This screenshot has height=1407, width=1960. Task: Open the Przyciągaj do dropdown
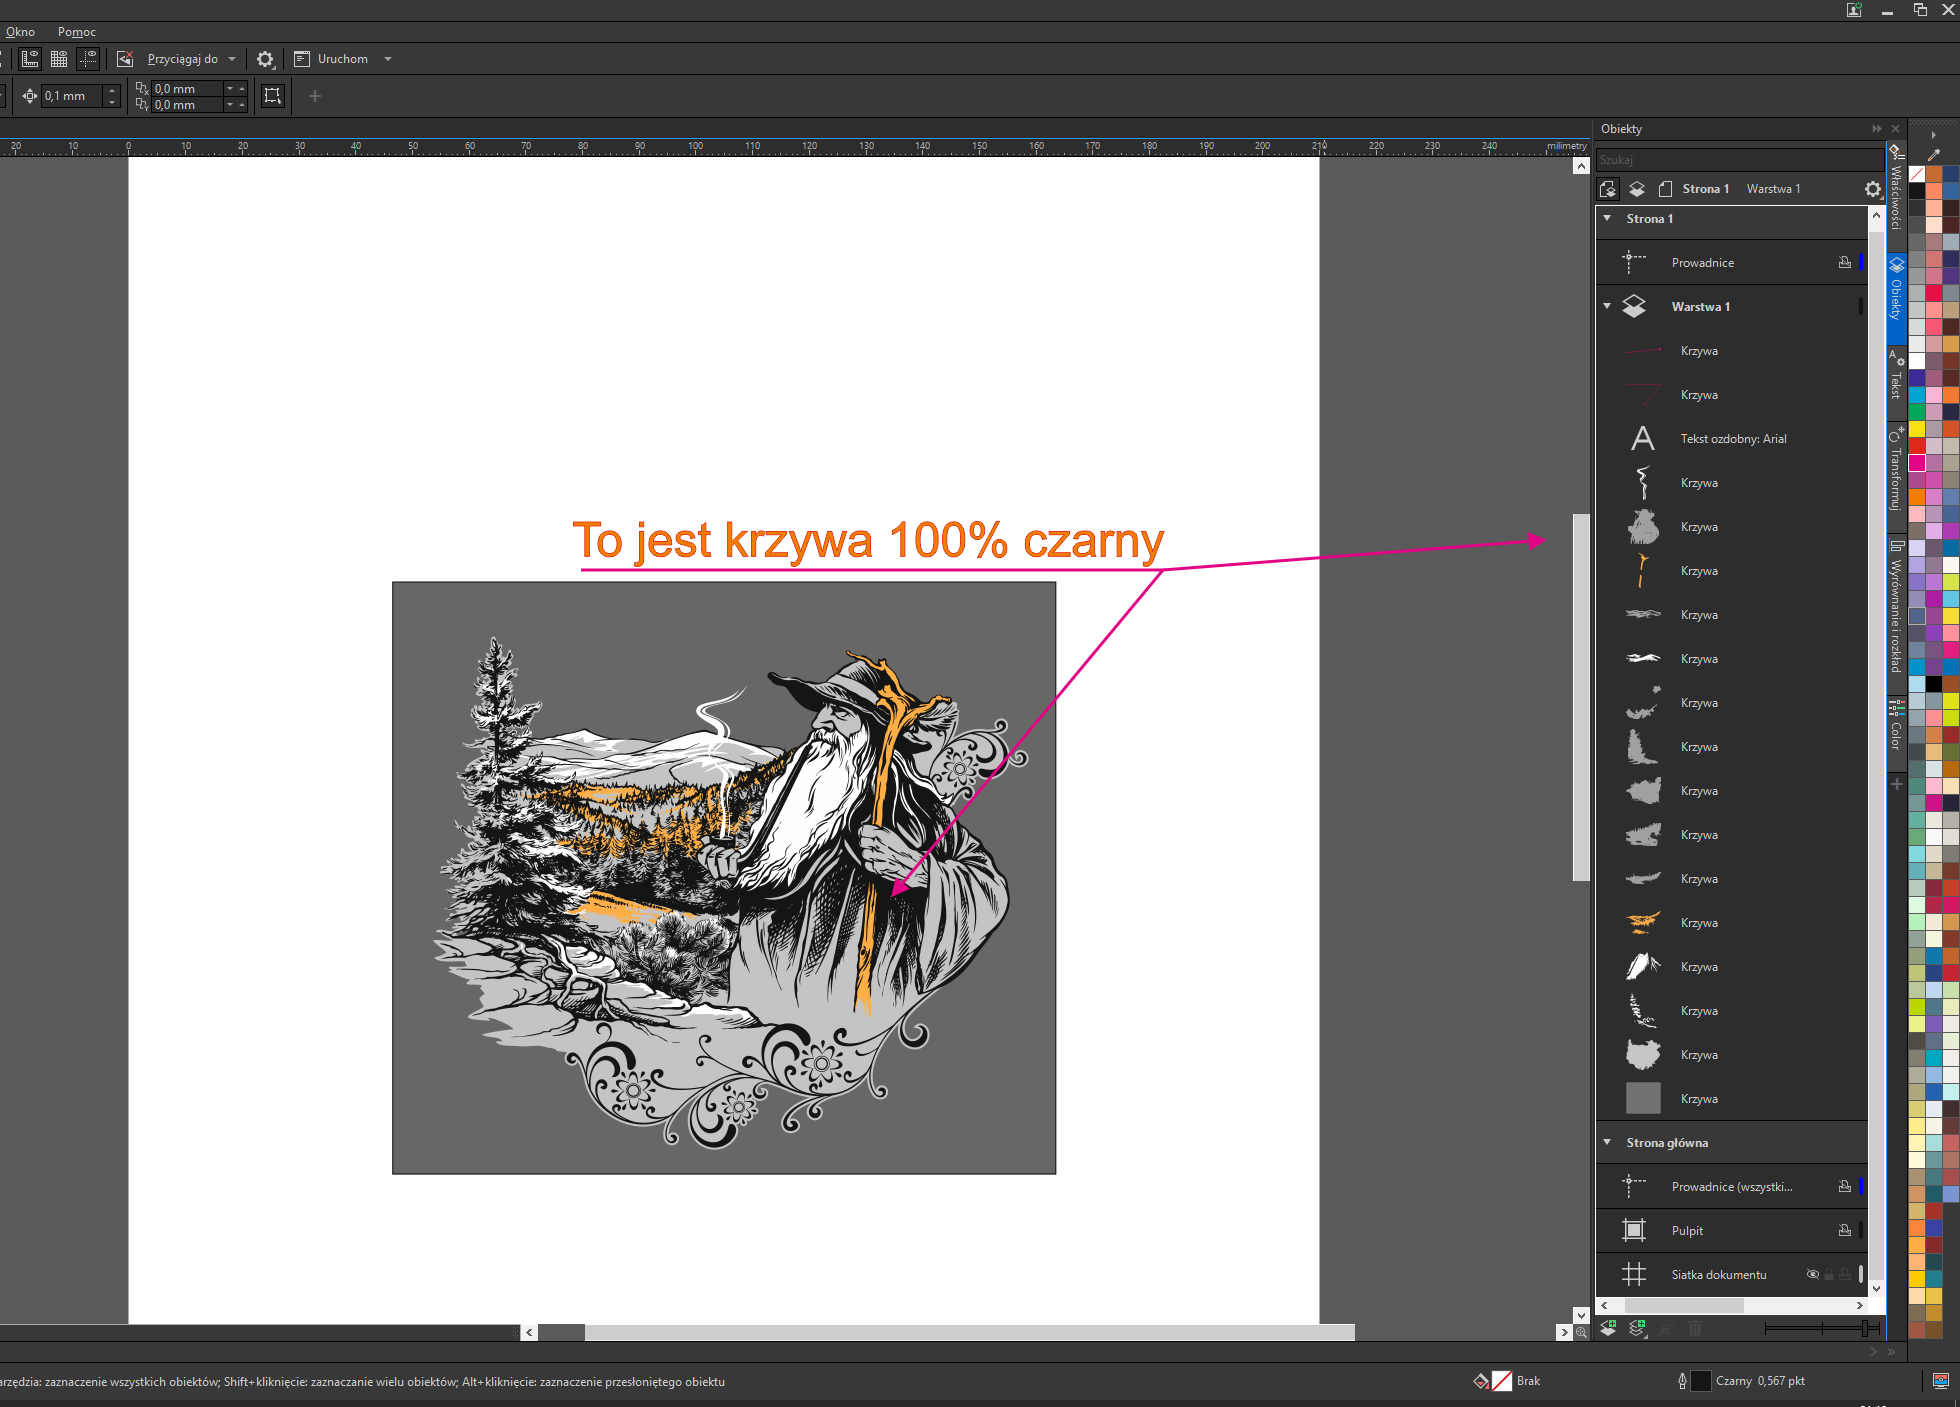point(232,59)
